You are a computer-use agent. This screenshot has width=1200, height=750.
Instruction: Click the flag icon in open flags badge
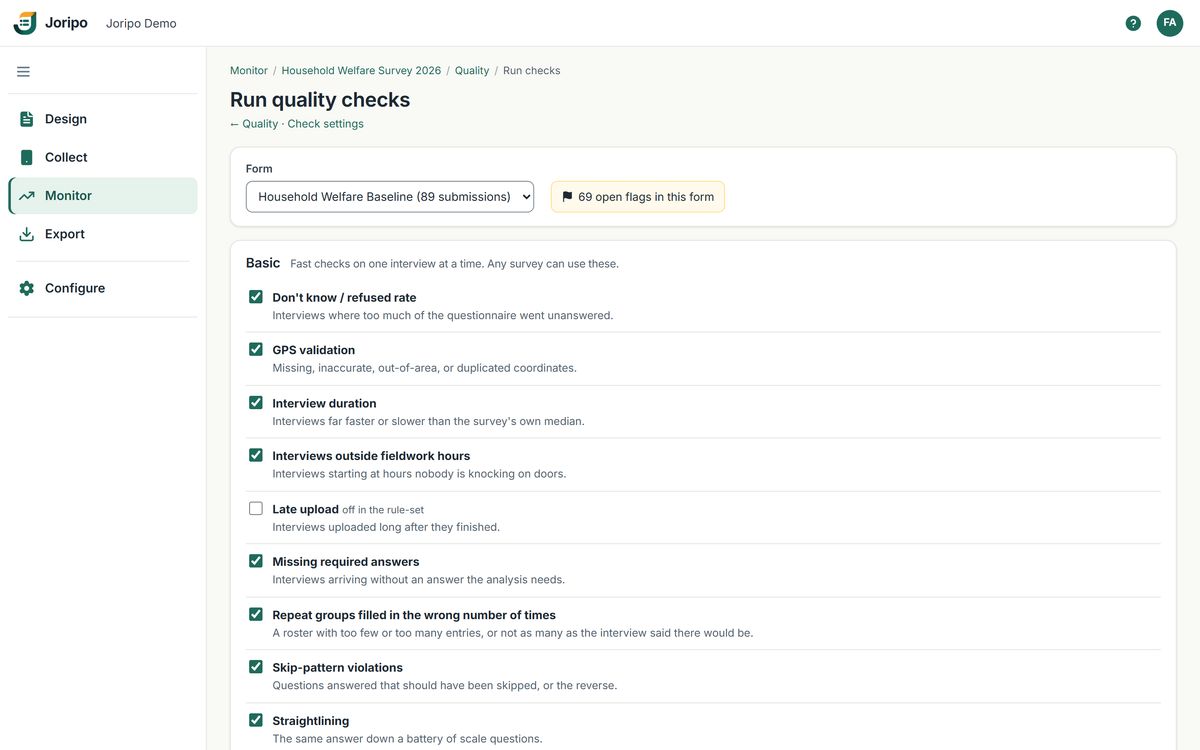(567, 197)
